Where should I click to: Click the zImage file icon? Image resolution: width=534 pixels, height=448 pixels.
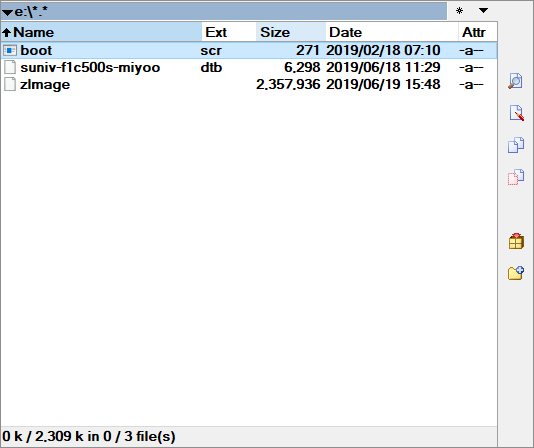tap(10, 84)
